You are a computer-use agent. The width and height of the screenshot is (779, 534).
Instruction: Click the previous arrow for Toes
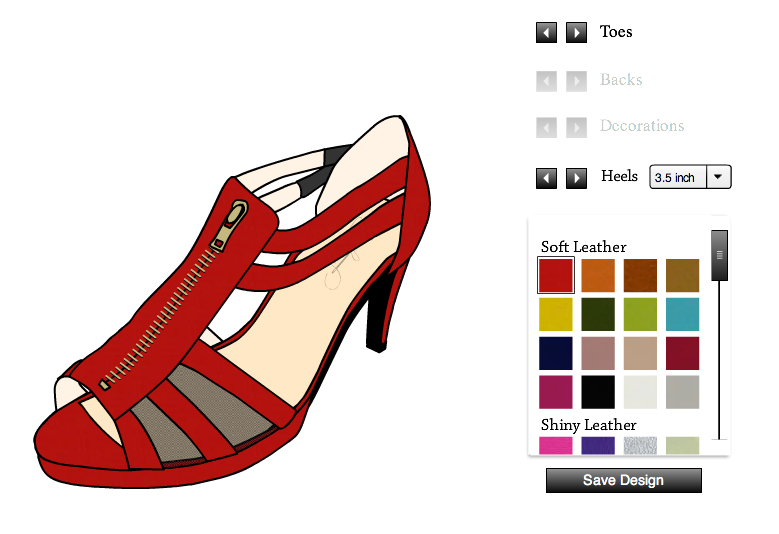(546, 33)
